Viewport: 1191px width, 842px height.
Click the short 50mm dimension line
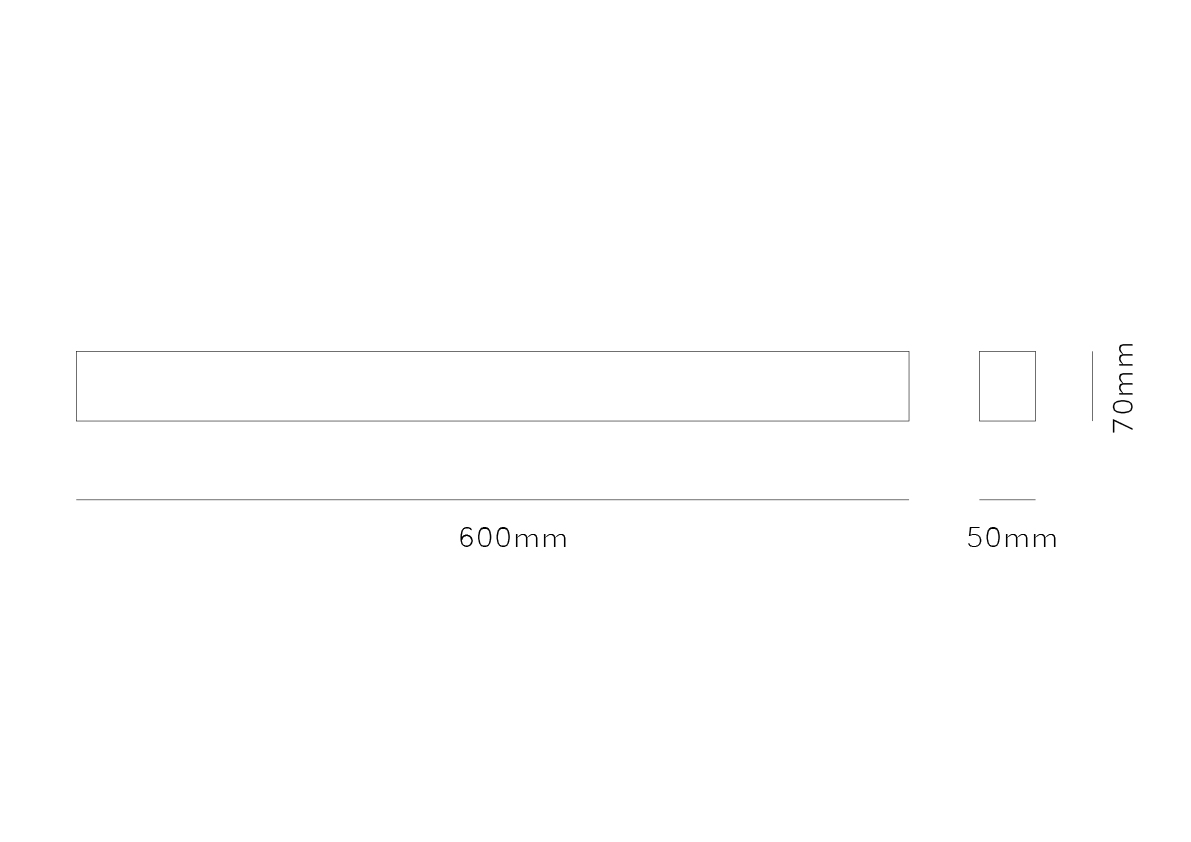click(x=1007, y=499)
